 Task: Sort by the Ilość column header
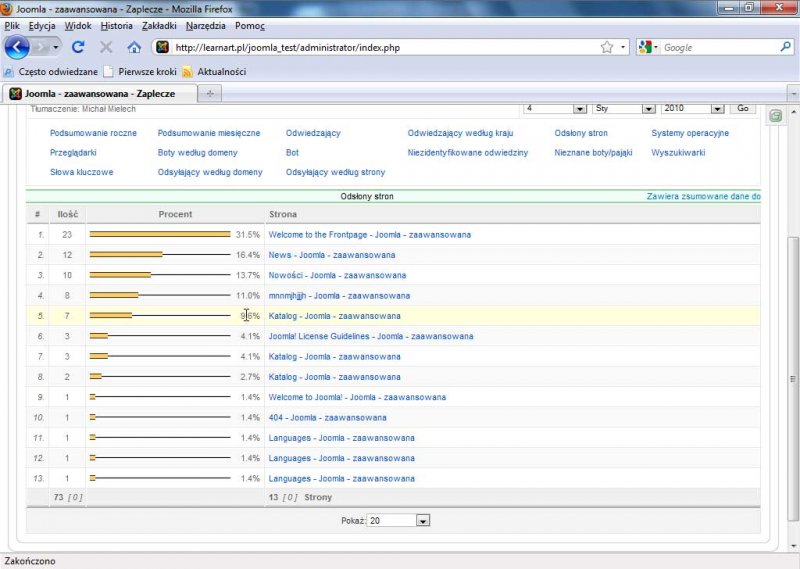coord(68,214)
